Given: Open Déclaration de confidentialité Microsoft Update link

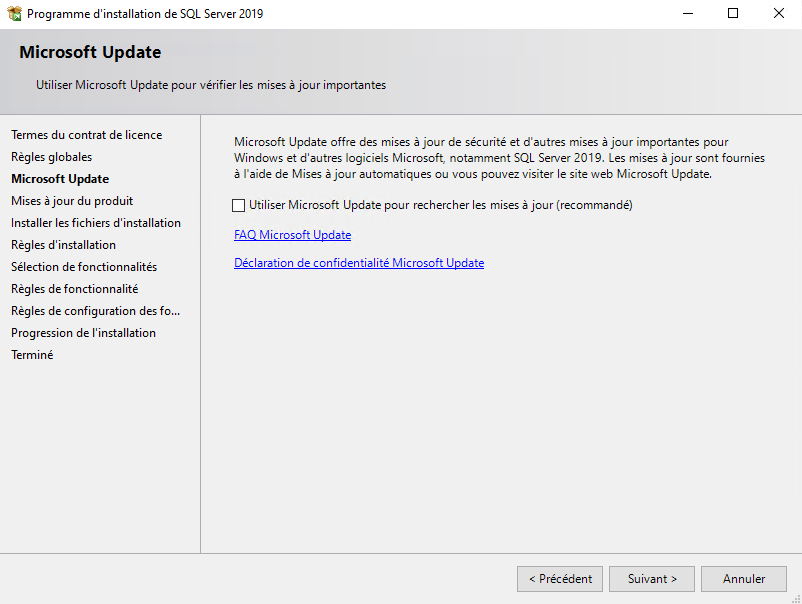Looking at the screenshot, I should (358, 263).
